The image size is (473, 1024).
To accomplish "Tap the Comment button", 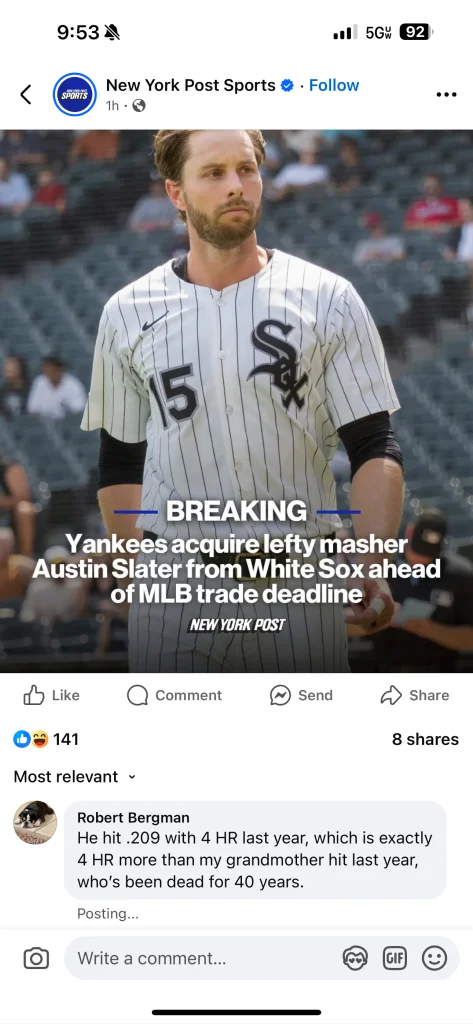I will coord(174,696).
